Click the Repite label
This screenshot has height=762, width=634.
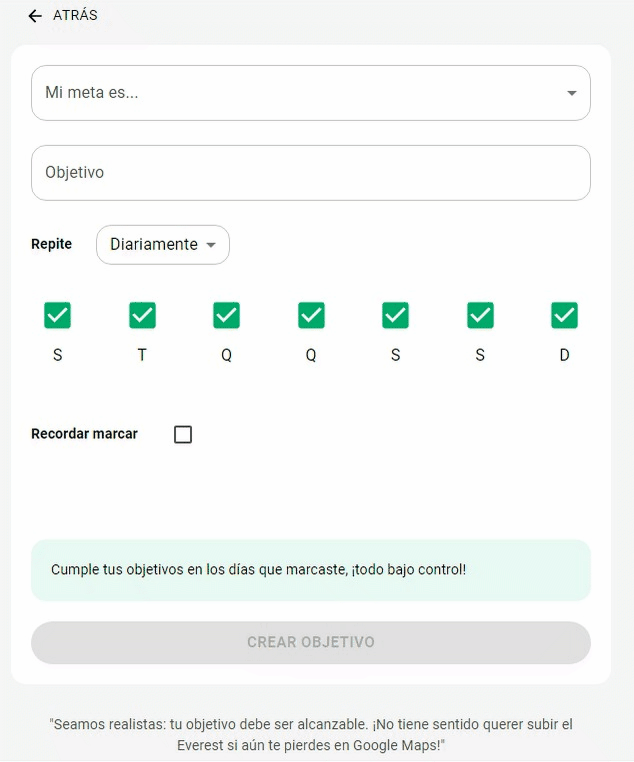(x=51, y=244)
